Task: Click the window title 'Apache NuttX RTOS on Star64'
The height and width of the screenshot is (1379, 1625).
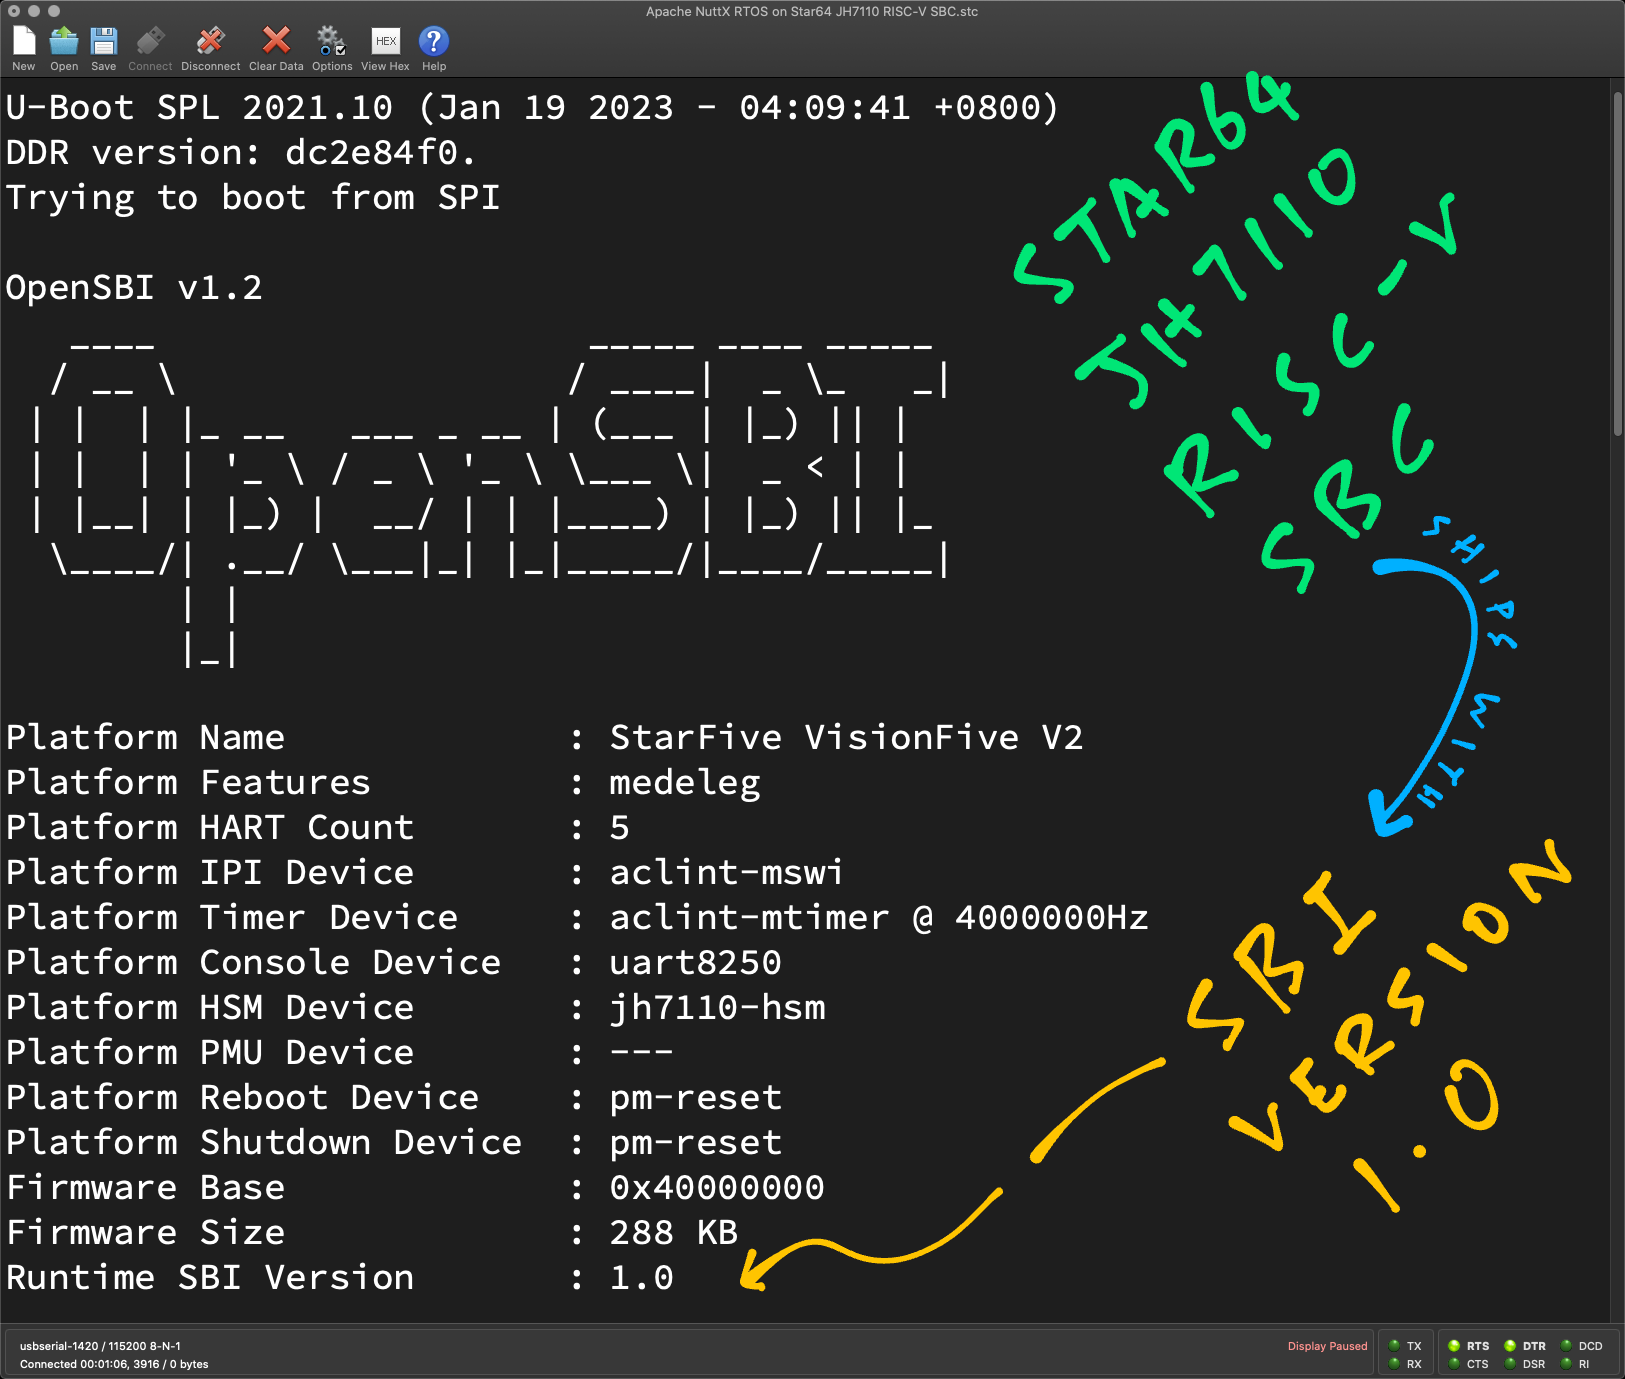Action: (812, 12)
